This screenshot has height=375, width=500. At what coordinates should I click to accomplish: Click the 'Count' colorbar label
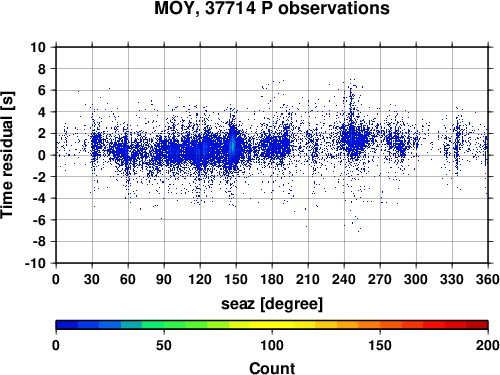(x=272, y=368)
